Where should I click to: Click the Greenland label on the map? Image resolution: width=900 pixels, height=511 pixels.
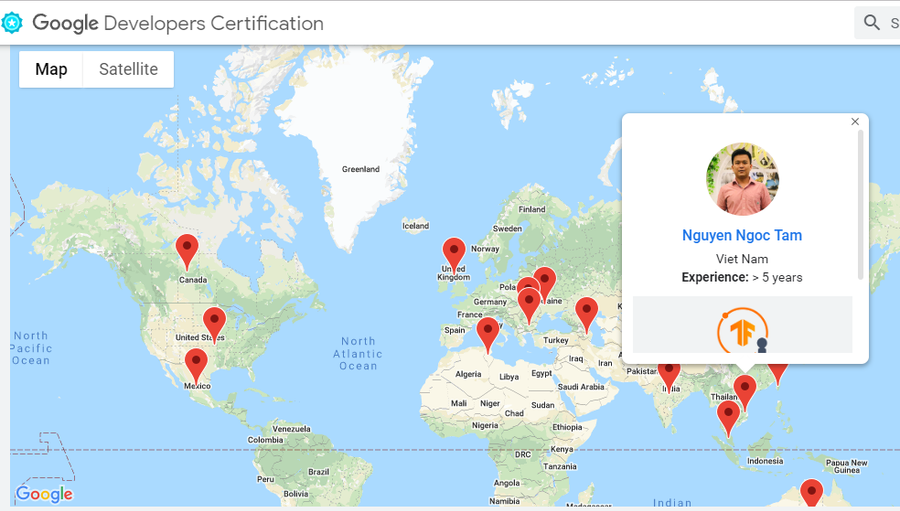pyautogui.click(x=360, y=169)
